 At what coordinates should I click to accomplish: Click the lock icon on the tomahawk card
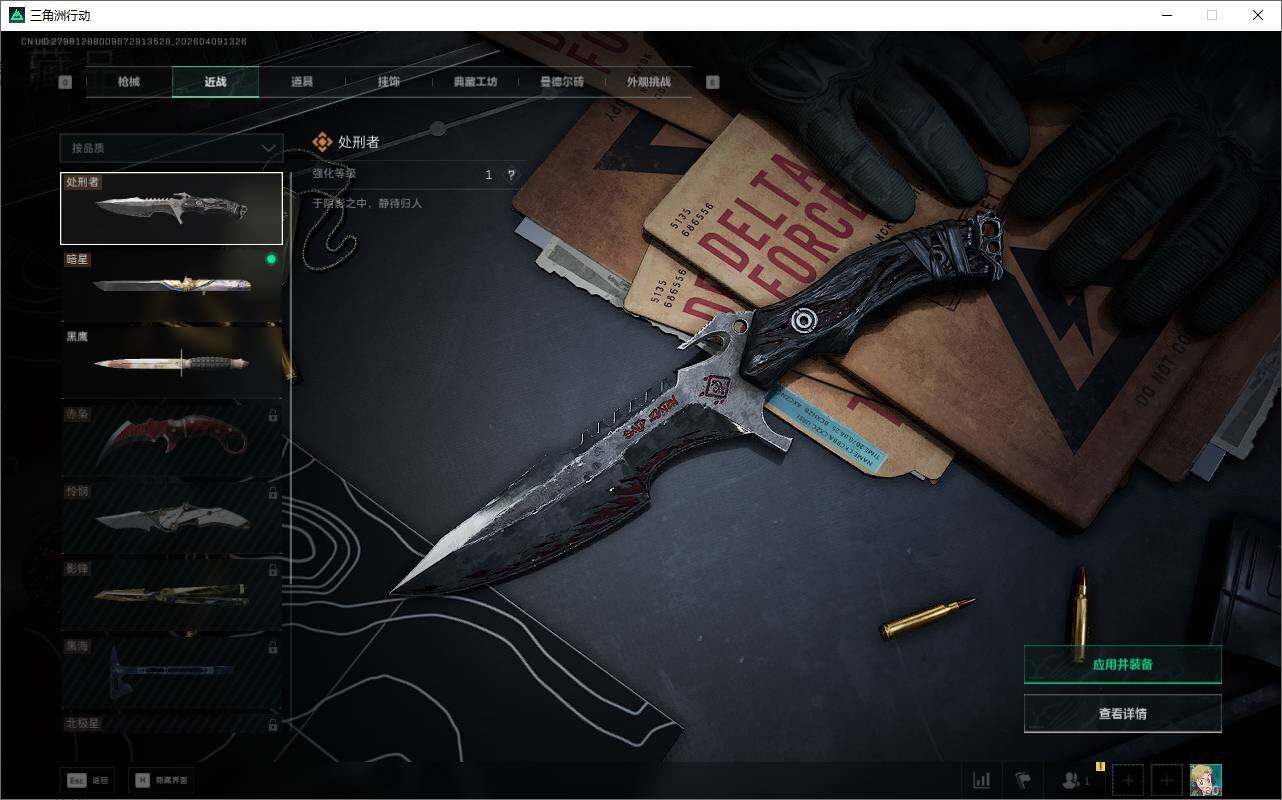coord(273,648)
